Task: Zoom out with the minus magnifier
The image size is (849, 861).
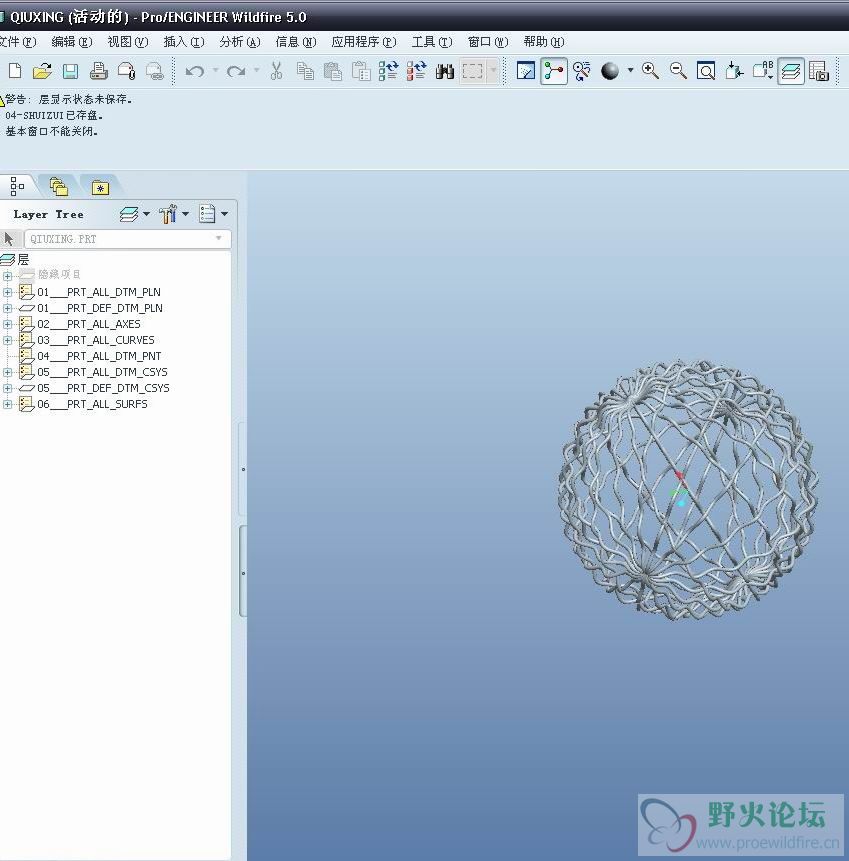Action: [x=678, y=71]
